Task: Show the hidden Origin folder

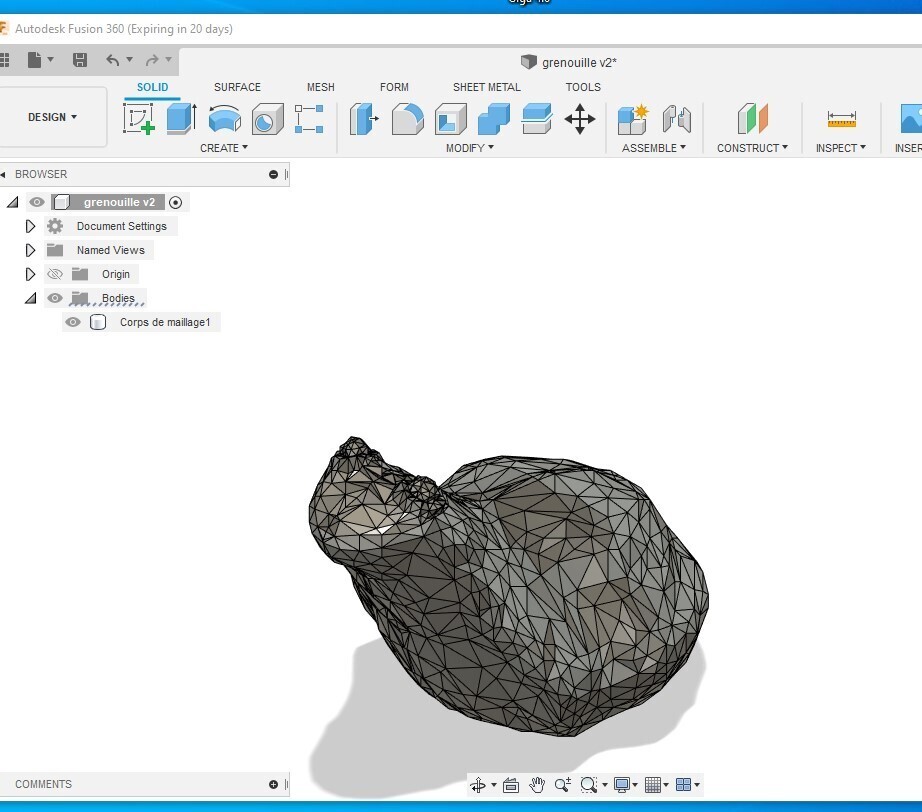Action: coord(55,274)
